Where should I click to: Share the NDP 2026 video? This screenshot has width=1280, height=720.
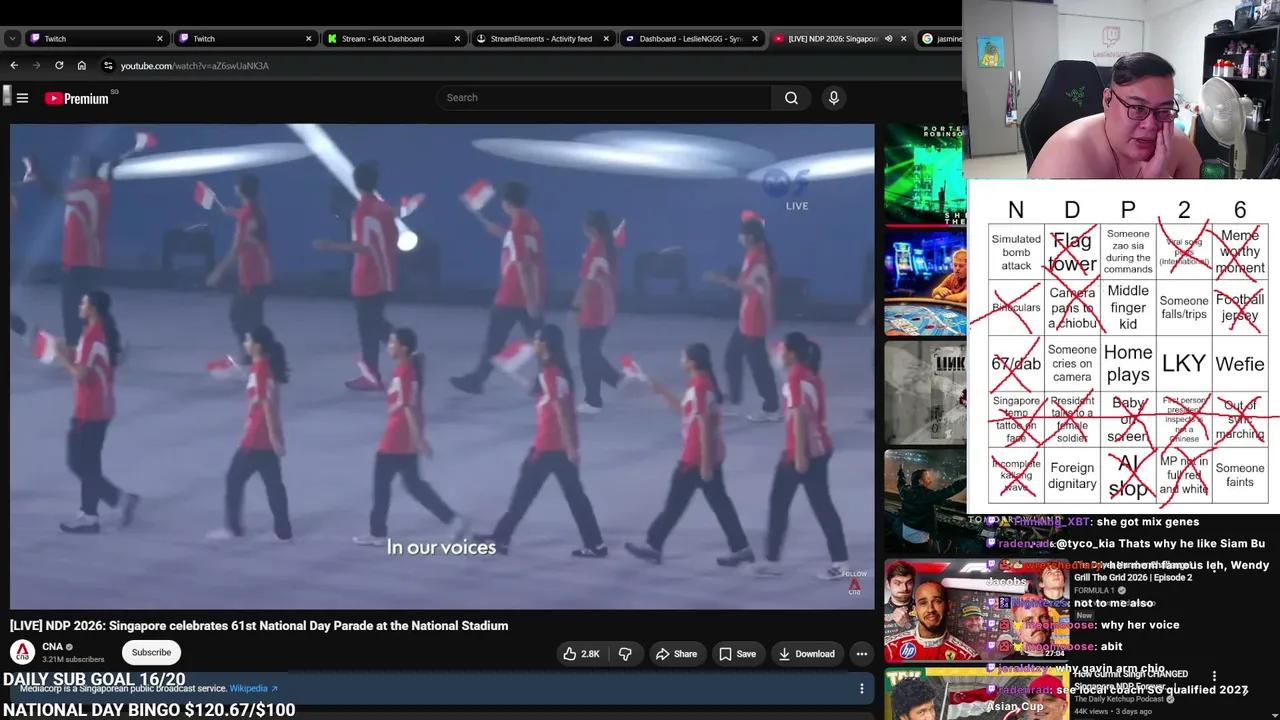(676, 654)
